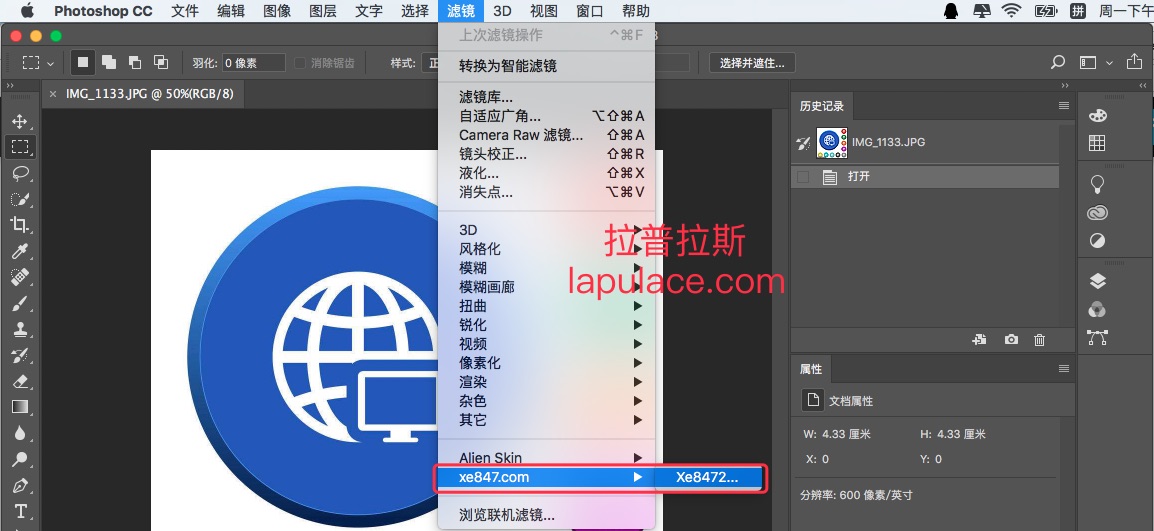Create new snapshot with camera icon

tap(1011, 340)
